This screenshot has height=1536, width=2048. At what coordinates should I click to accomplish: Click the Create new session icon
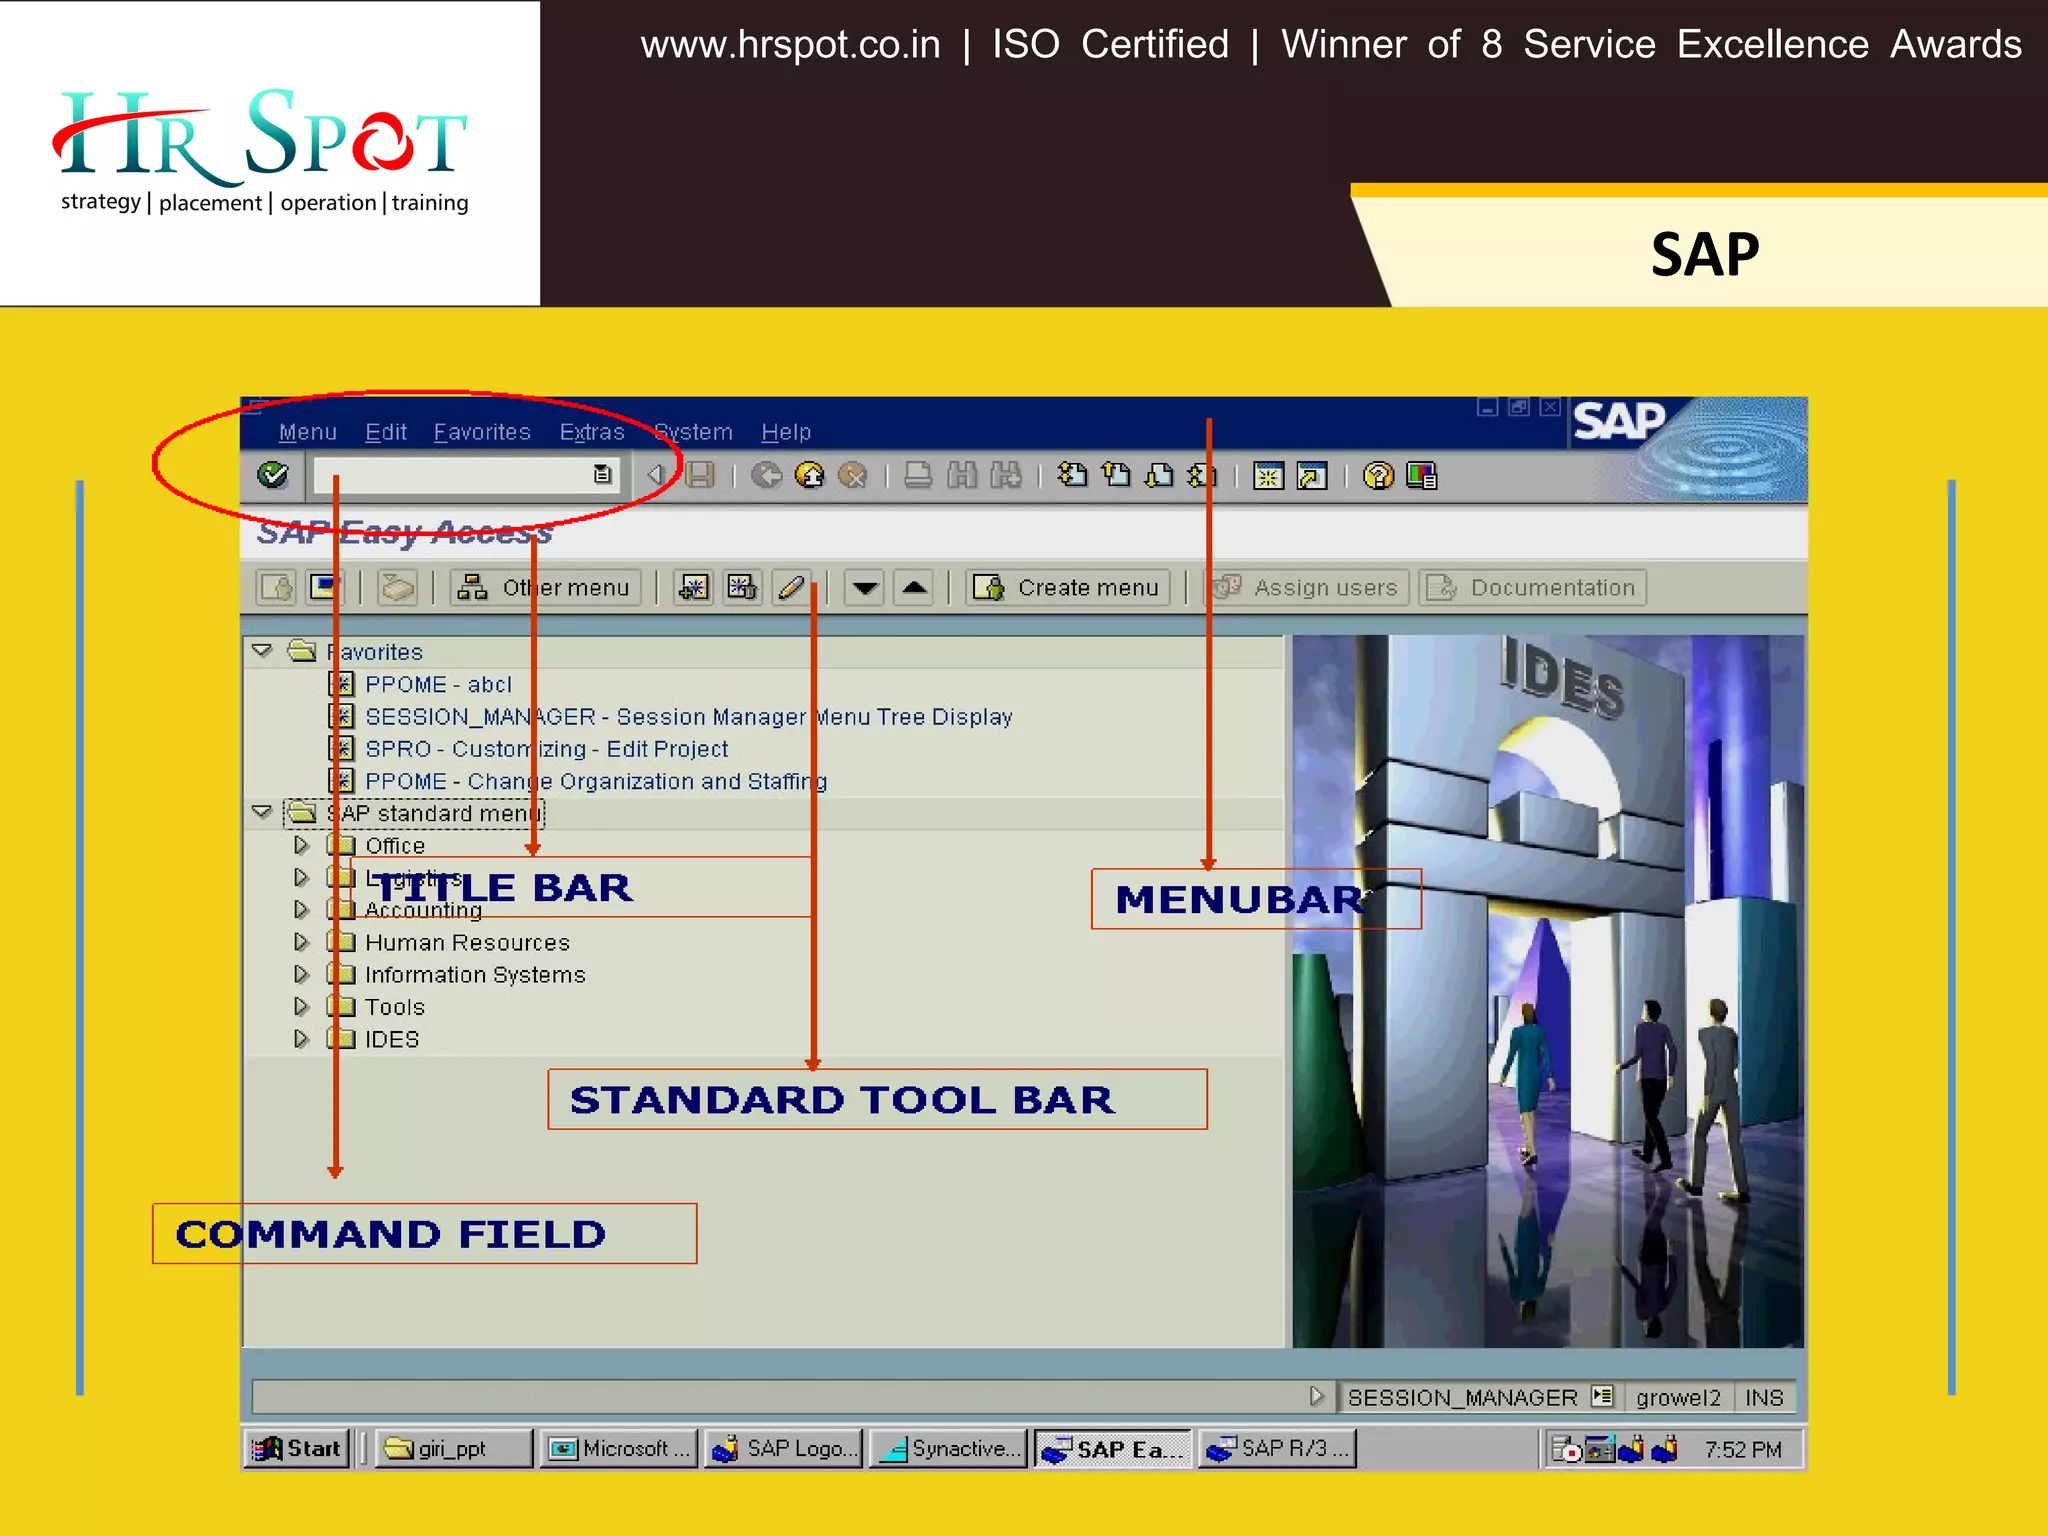[x=1268, y=476]
